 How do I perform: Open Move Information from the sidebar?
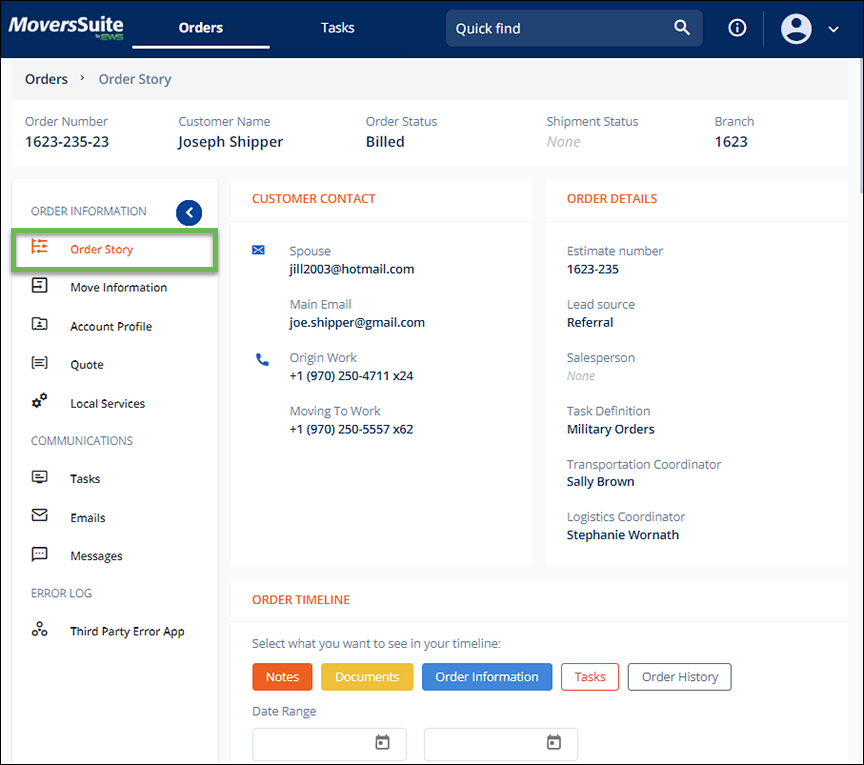[38, 287]
